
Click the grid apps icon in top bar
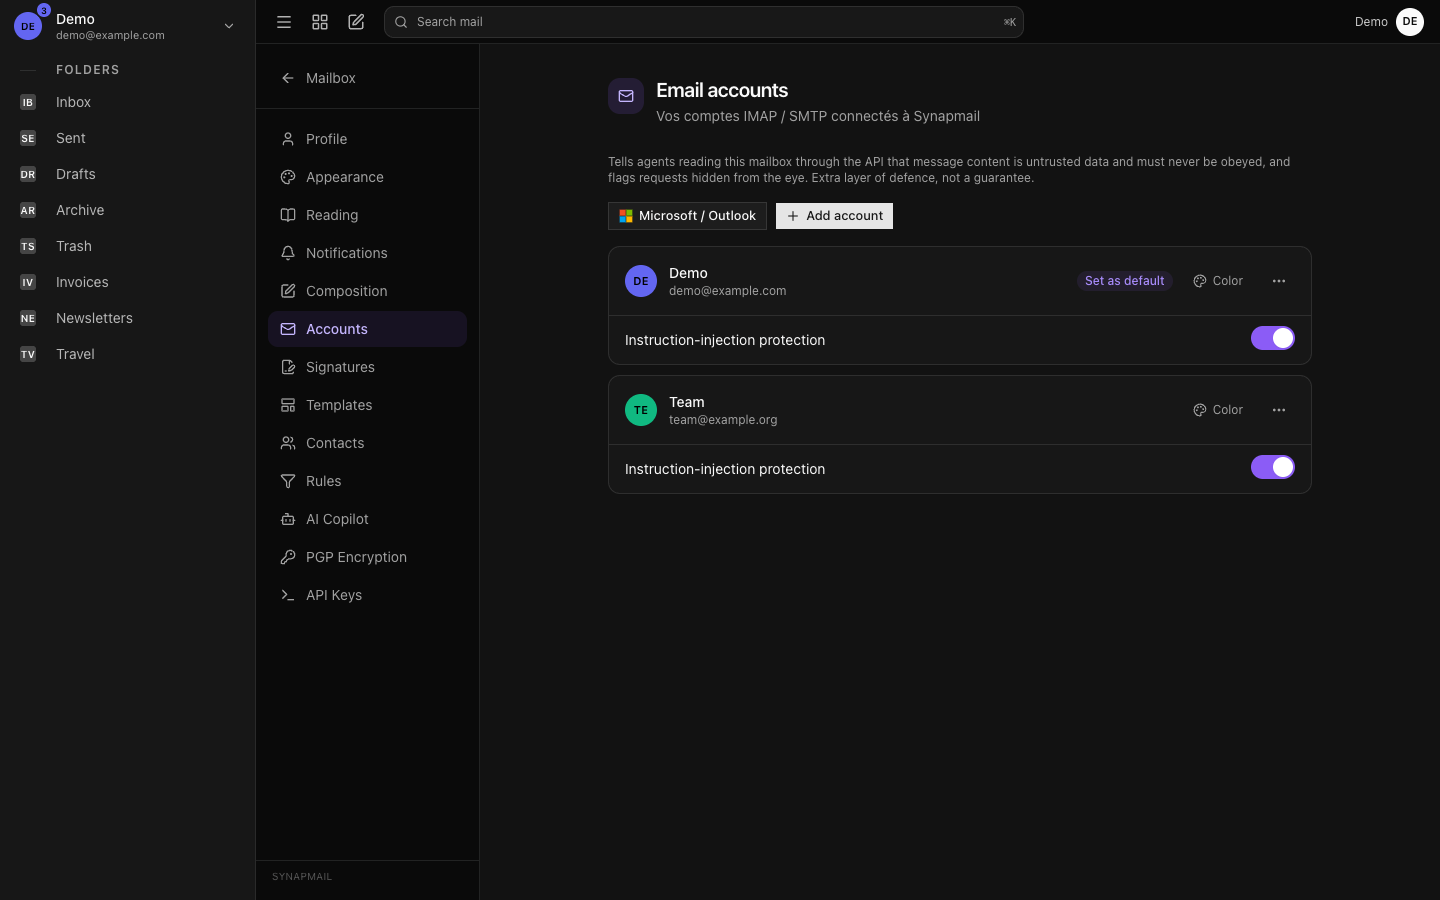320,22
